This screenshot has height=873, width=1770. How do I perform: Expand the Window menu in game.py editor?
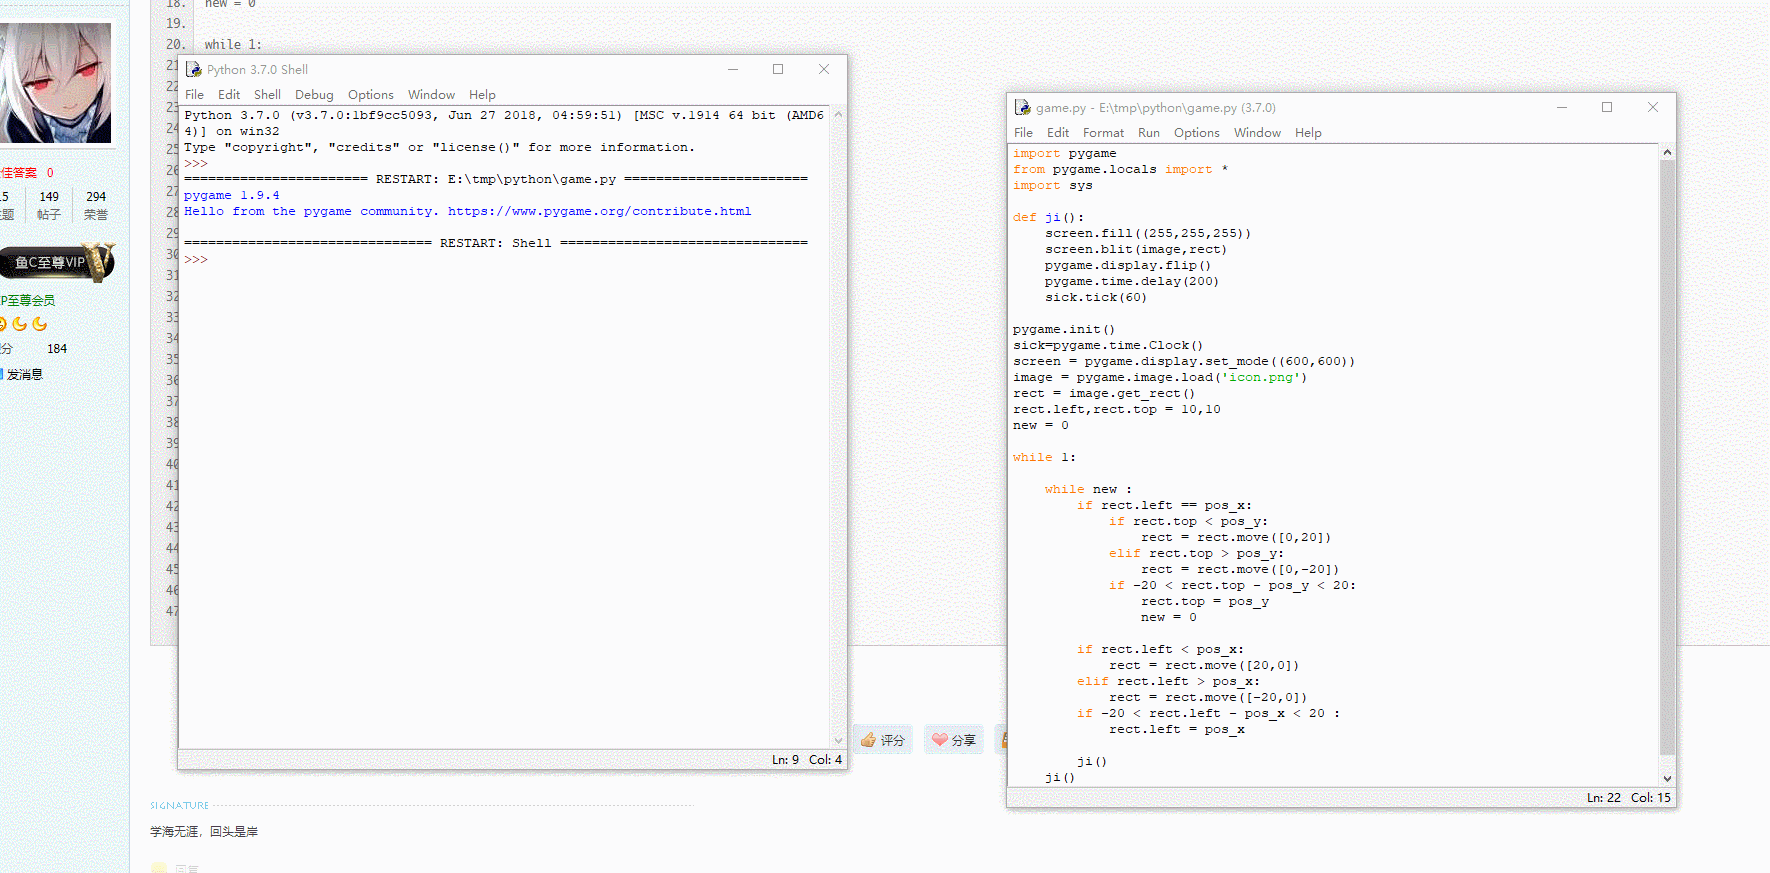(x=1256, y=133)
